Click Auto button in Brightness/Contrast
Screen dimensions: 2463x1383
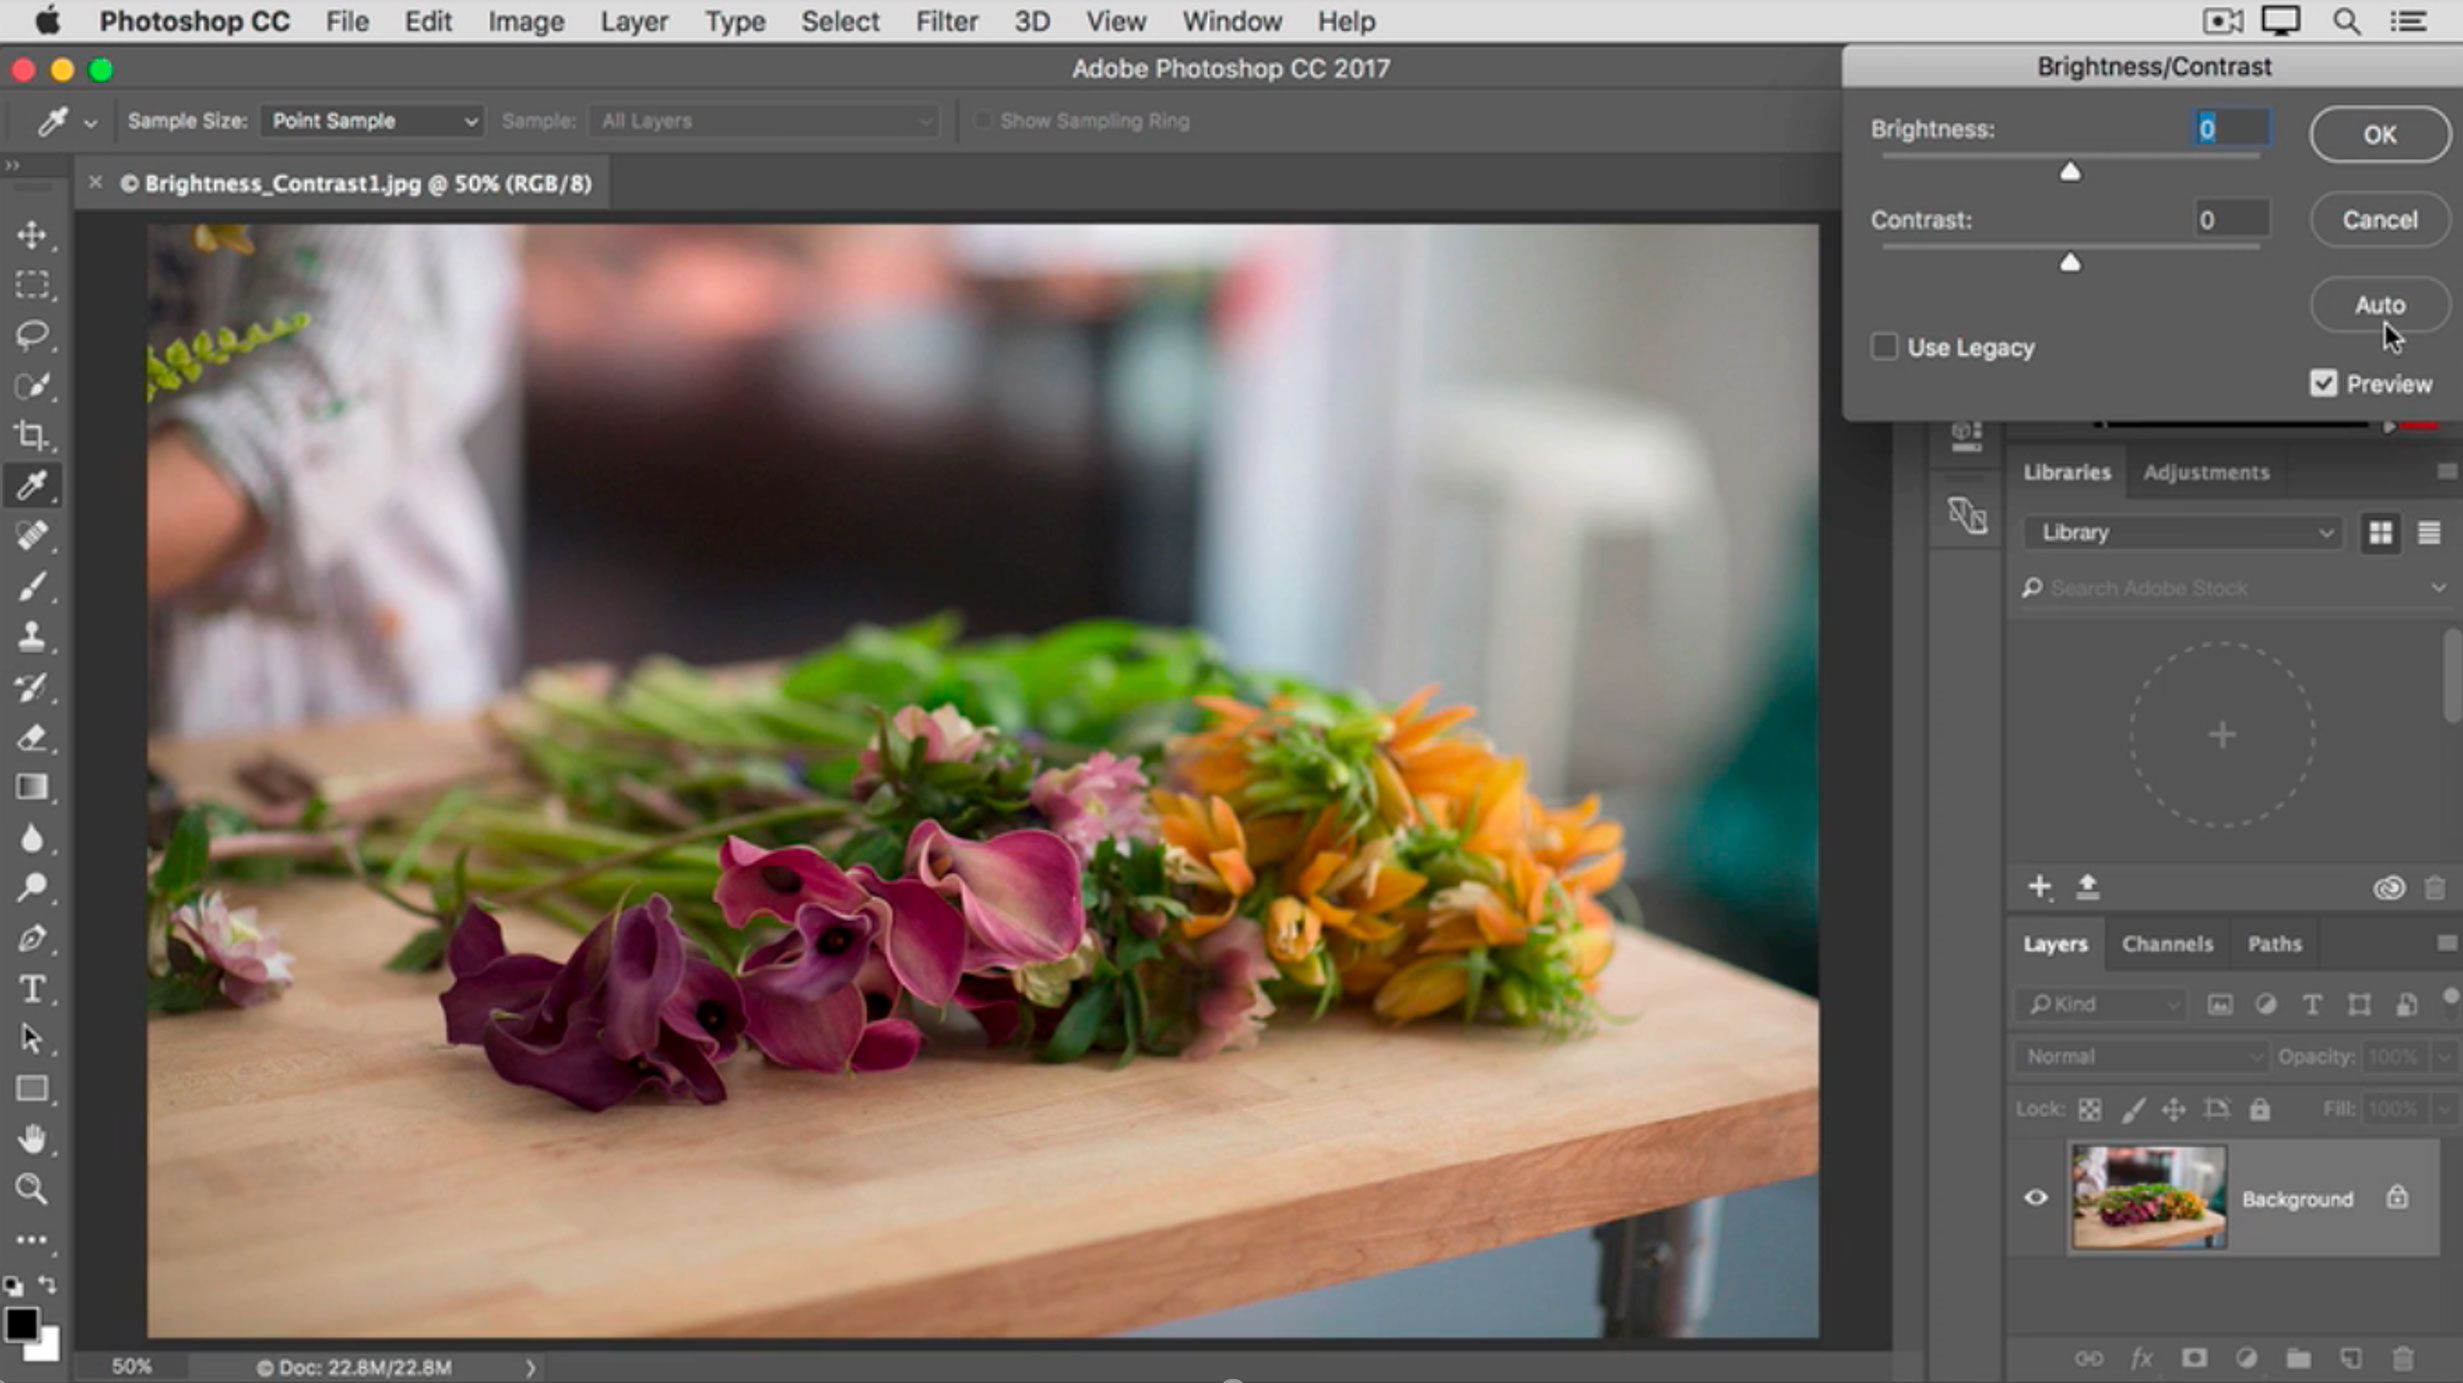point(2378,304)
